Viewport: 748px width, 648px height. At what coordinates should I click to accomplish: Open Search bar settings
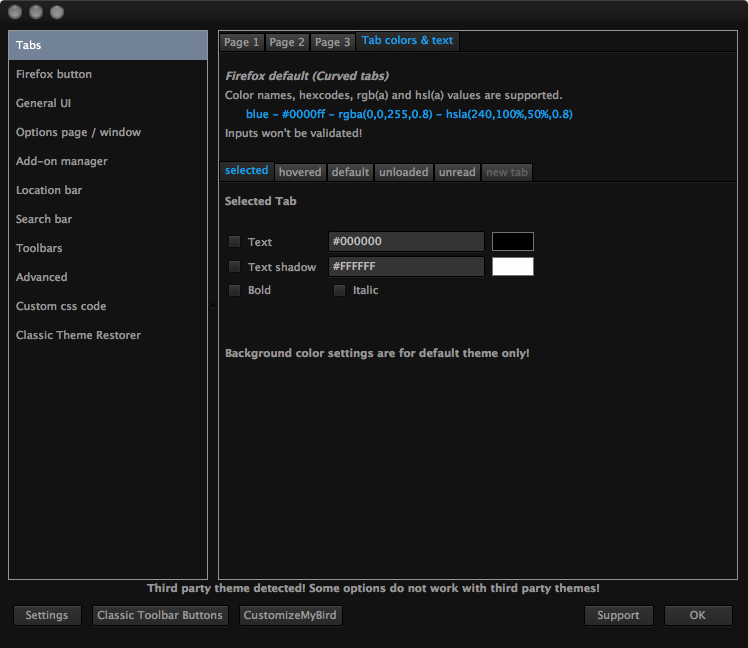pos(108,219)
